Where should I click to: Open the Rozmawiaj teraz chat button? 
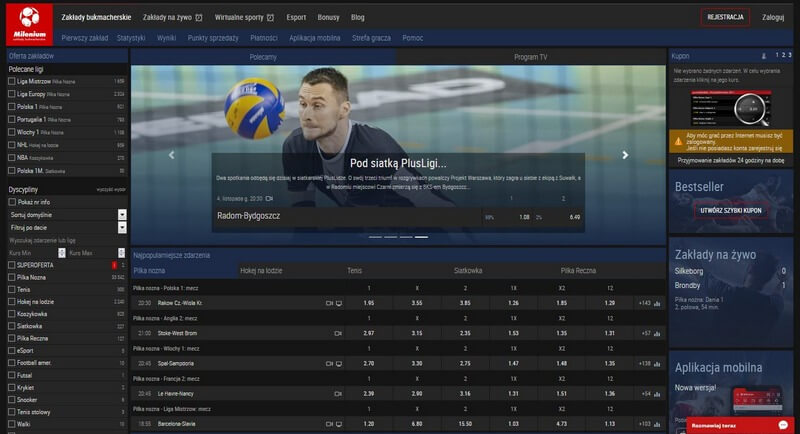click(740, 425)
